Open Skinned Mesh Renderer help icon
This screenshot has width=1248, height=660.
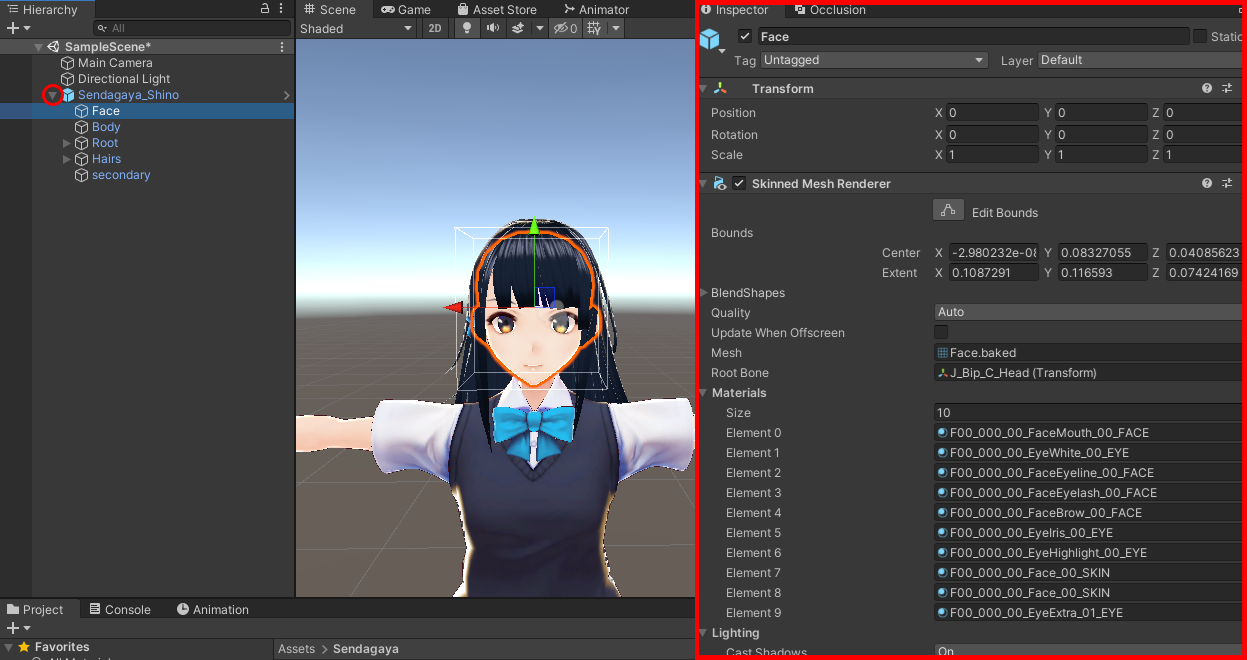pyautogui.click(x=1207, y=183)
